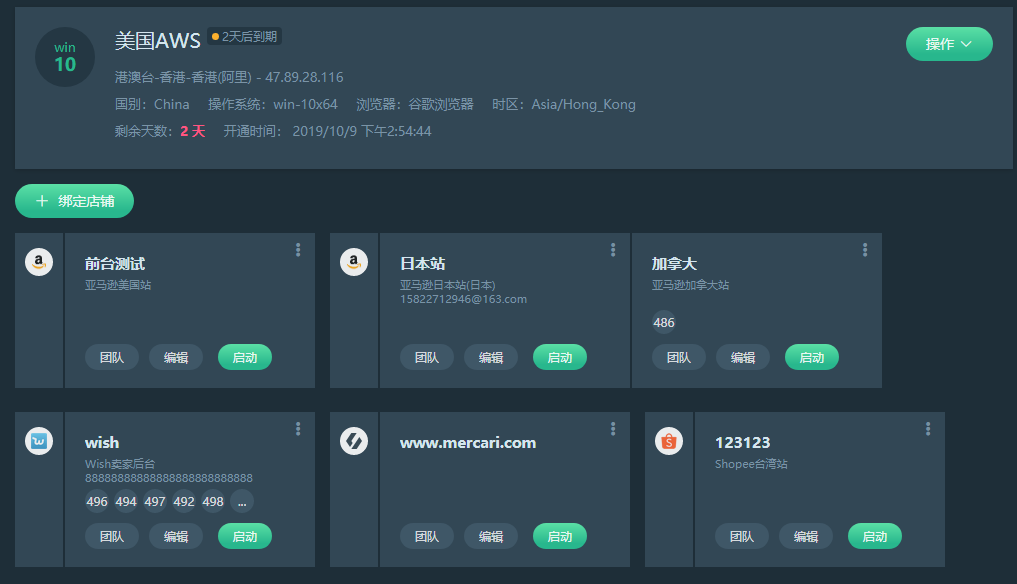Open more options for www.mercari.com card

click(613, 429)
